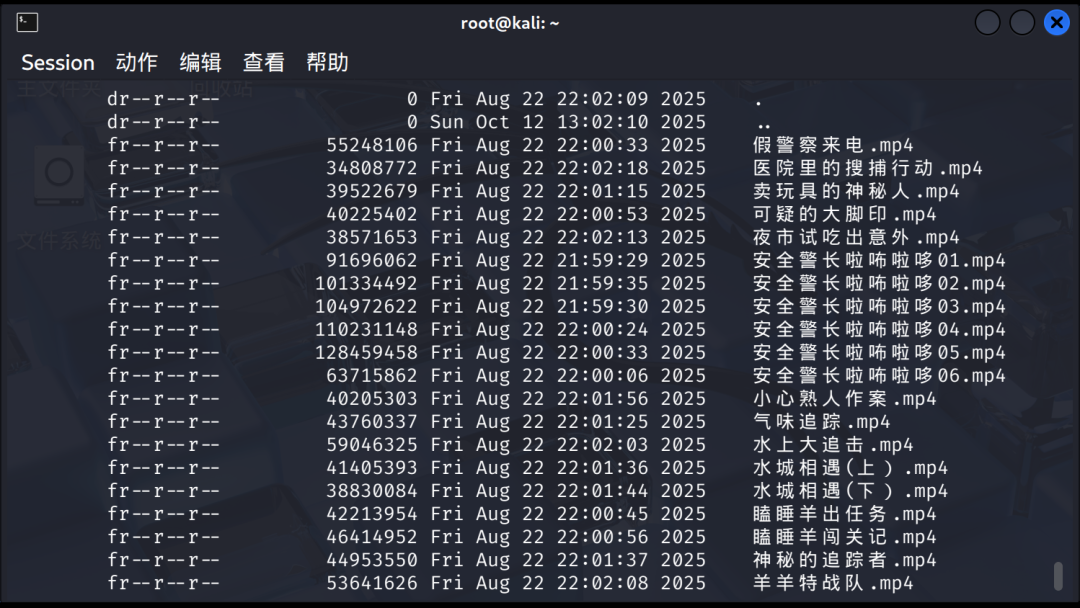Click the file size 38571653

tap(372, 238)
